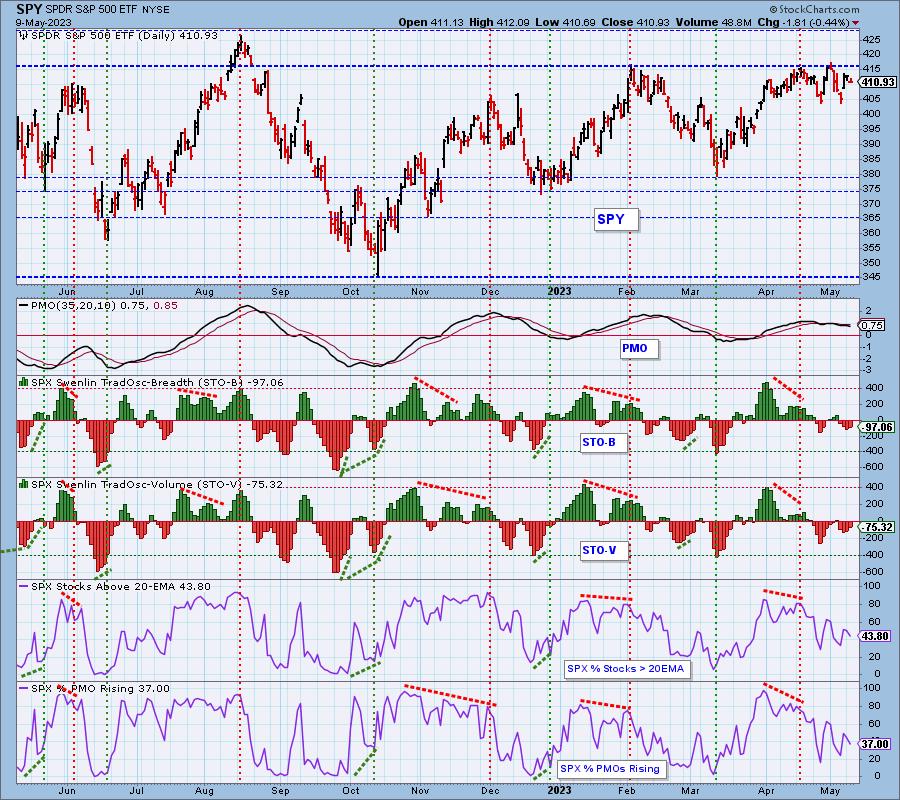This screenshot has height=800, width=900.
Task: Click the green histogram legend marker beside STO-V title
Action: (x=24, y=484)
